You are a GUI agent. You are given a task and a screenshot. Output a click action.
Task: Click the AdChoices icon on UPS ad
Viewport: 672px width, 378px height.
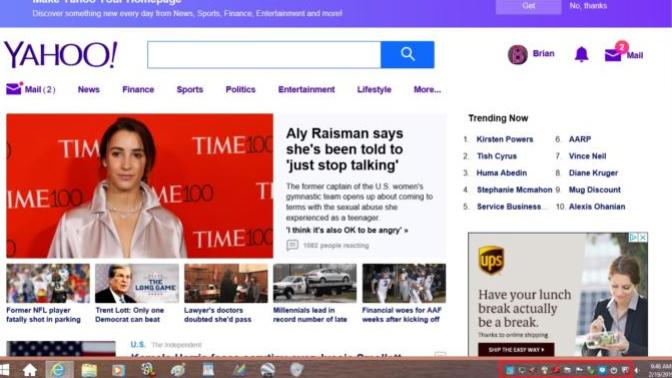(x=633, y=237)
